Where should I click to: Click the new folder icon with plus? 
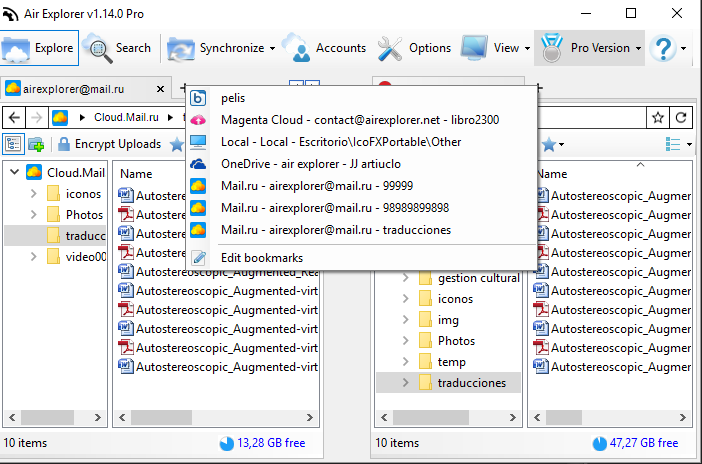(36, 144)
